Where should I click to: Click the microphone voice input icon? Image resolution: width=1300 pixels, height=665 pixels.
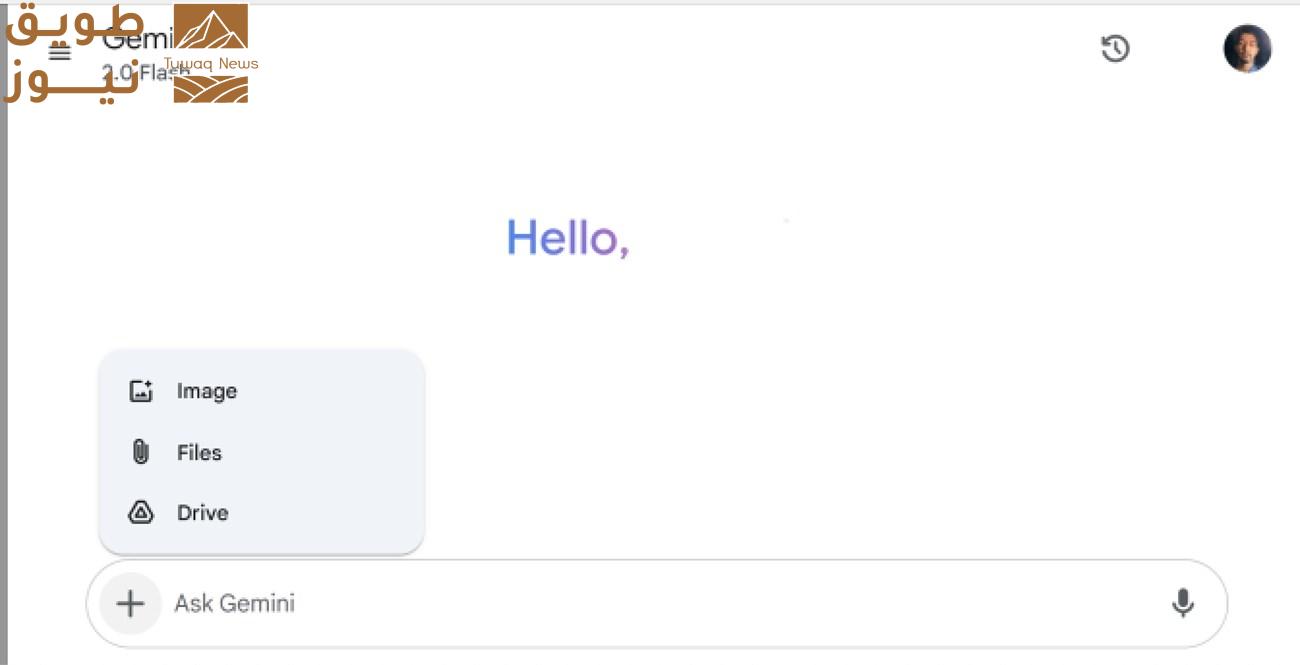click(x=1182, y=603)
